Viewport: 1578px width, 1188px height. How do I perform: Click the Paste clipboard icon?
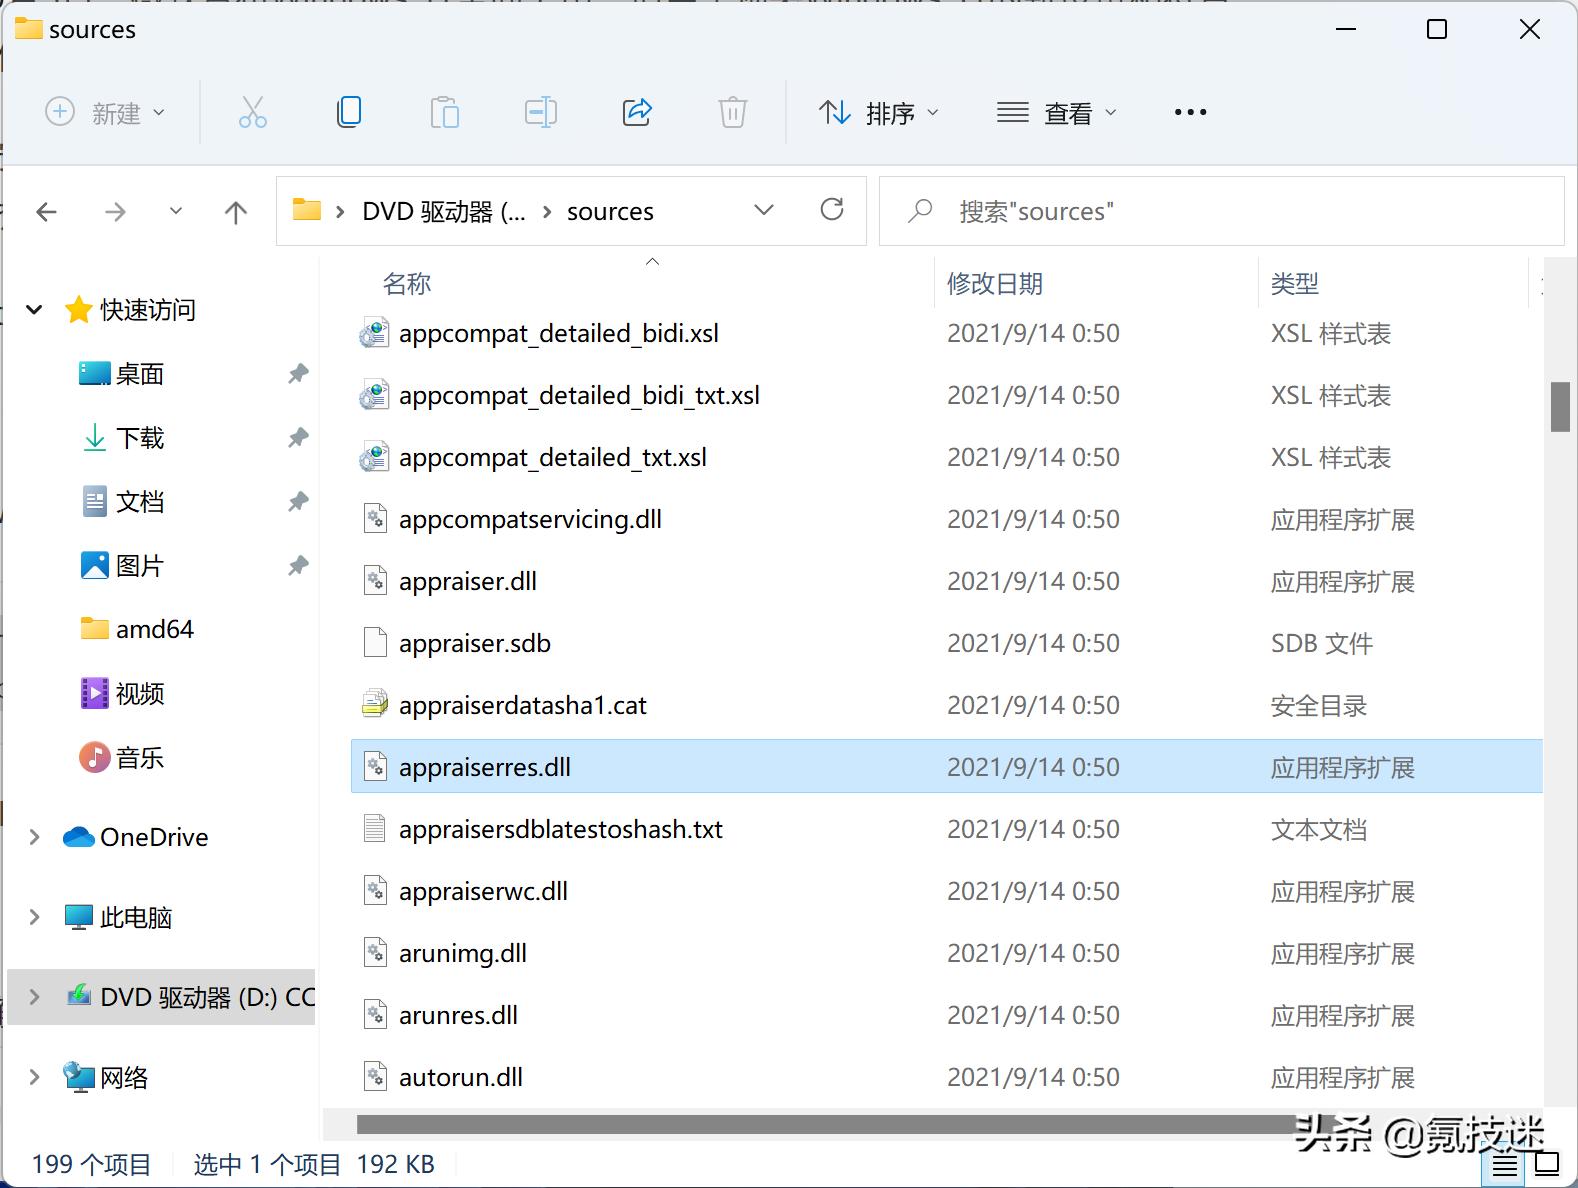(445, 112)
